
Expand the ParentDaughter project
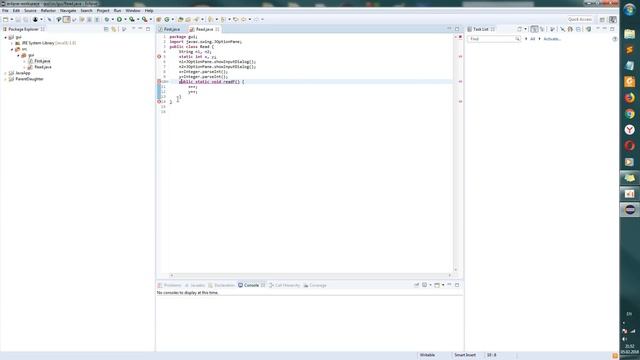pos(6,79)
